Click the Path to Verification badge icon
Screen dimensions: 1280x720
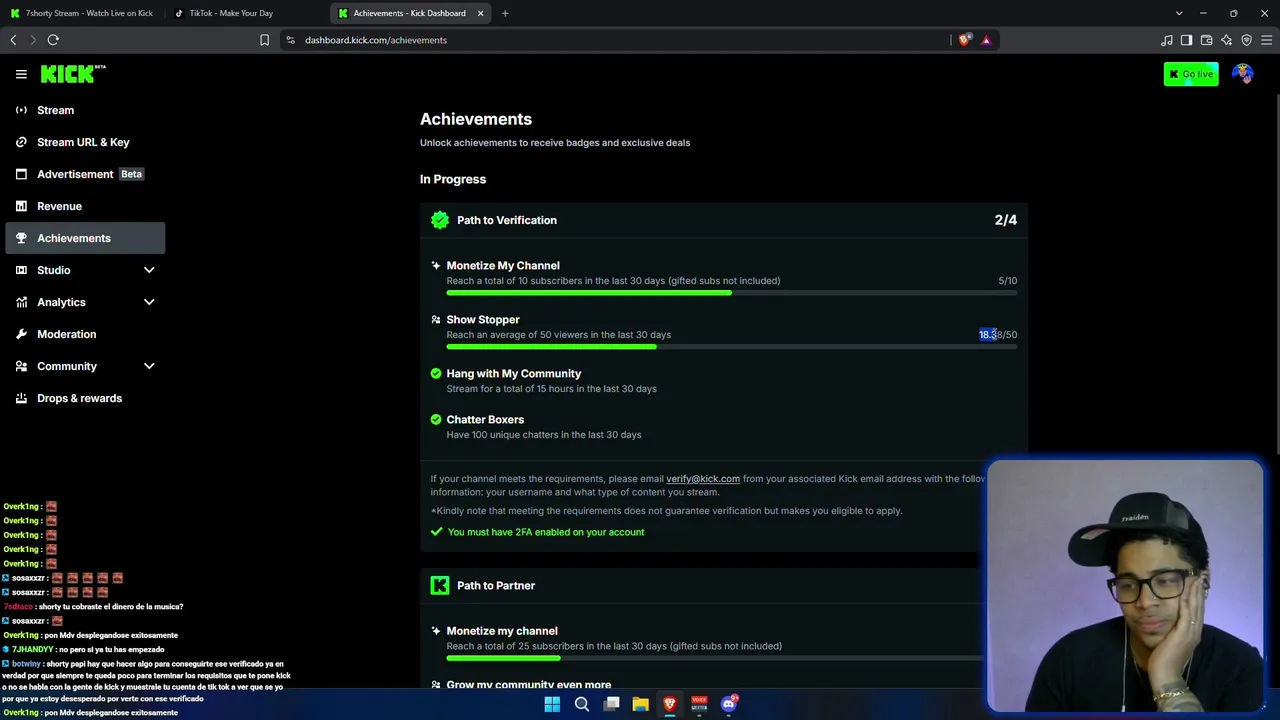(440, 220)
